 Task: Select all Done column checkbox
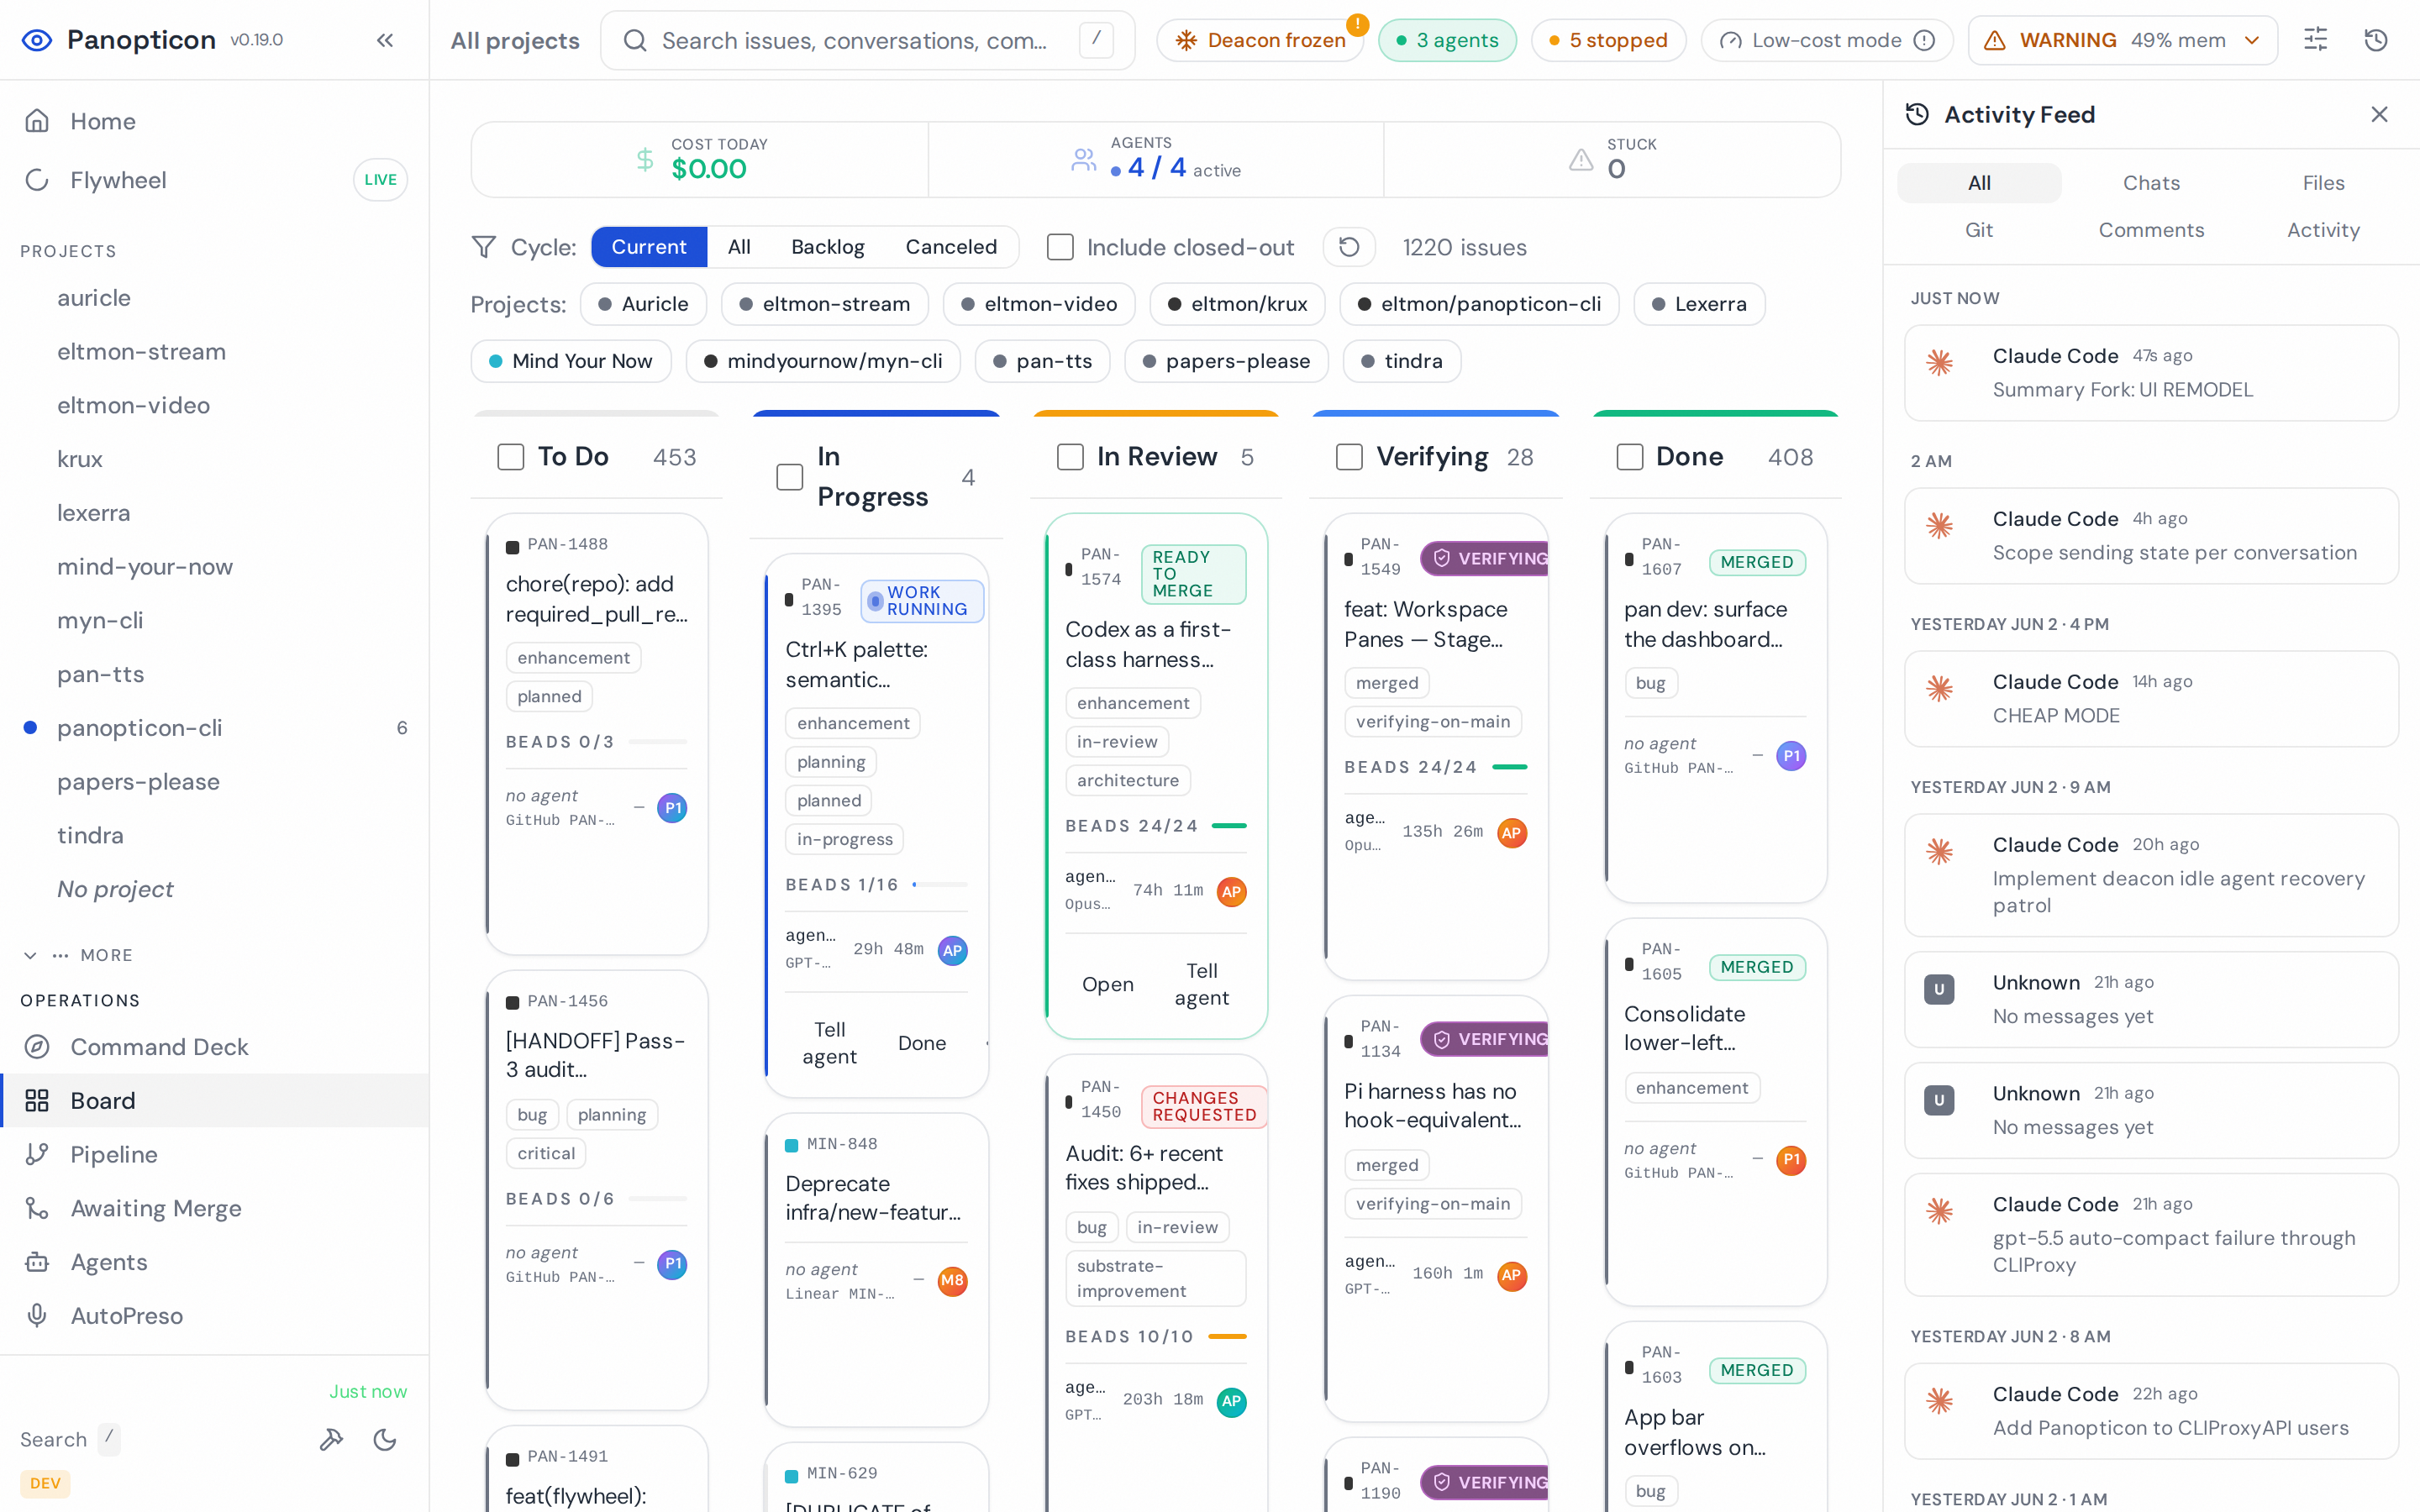(x=1630, y=457)
